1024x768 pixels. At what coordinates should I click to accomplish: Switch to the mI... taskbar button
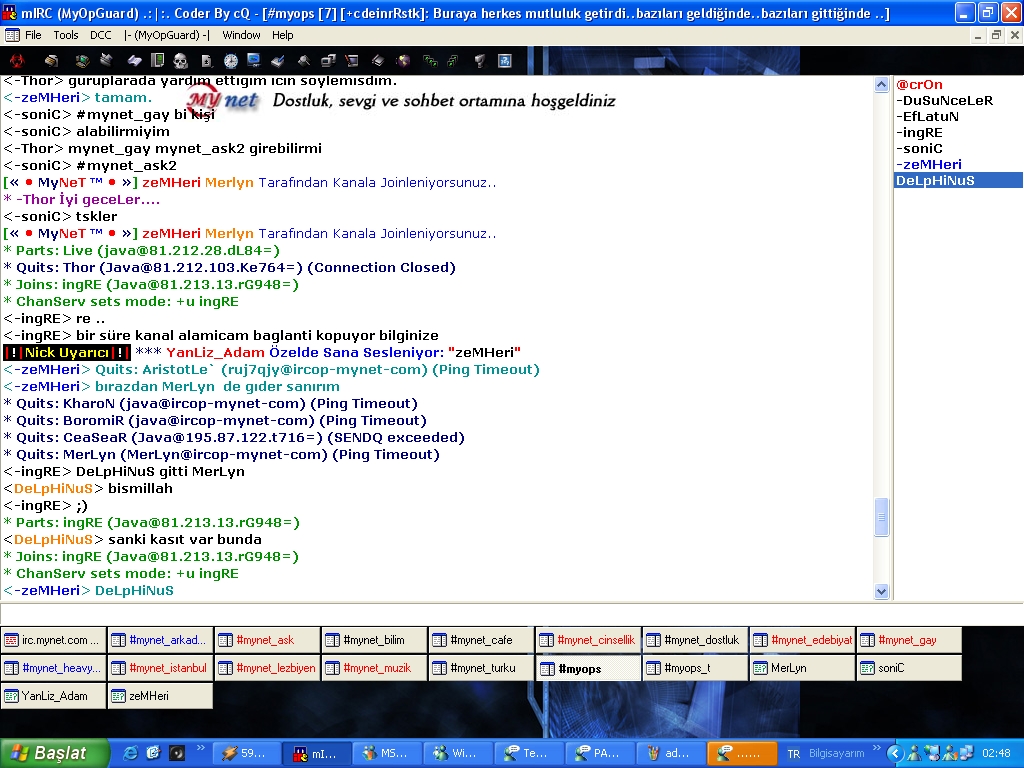[316, 753]
